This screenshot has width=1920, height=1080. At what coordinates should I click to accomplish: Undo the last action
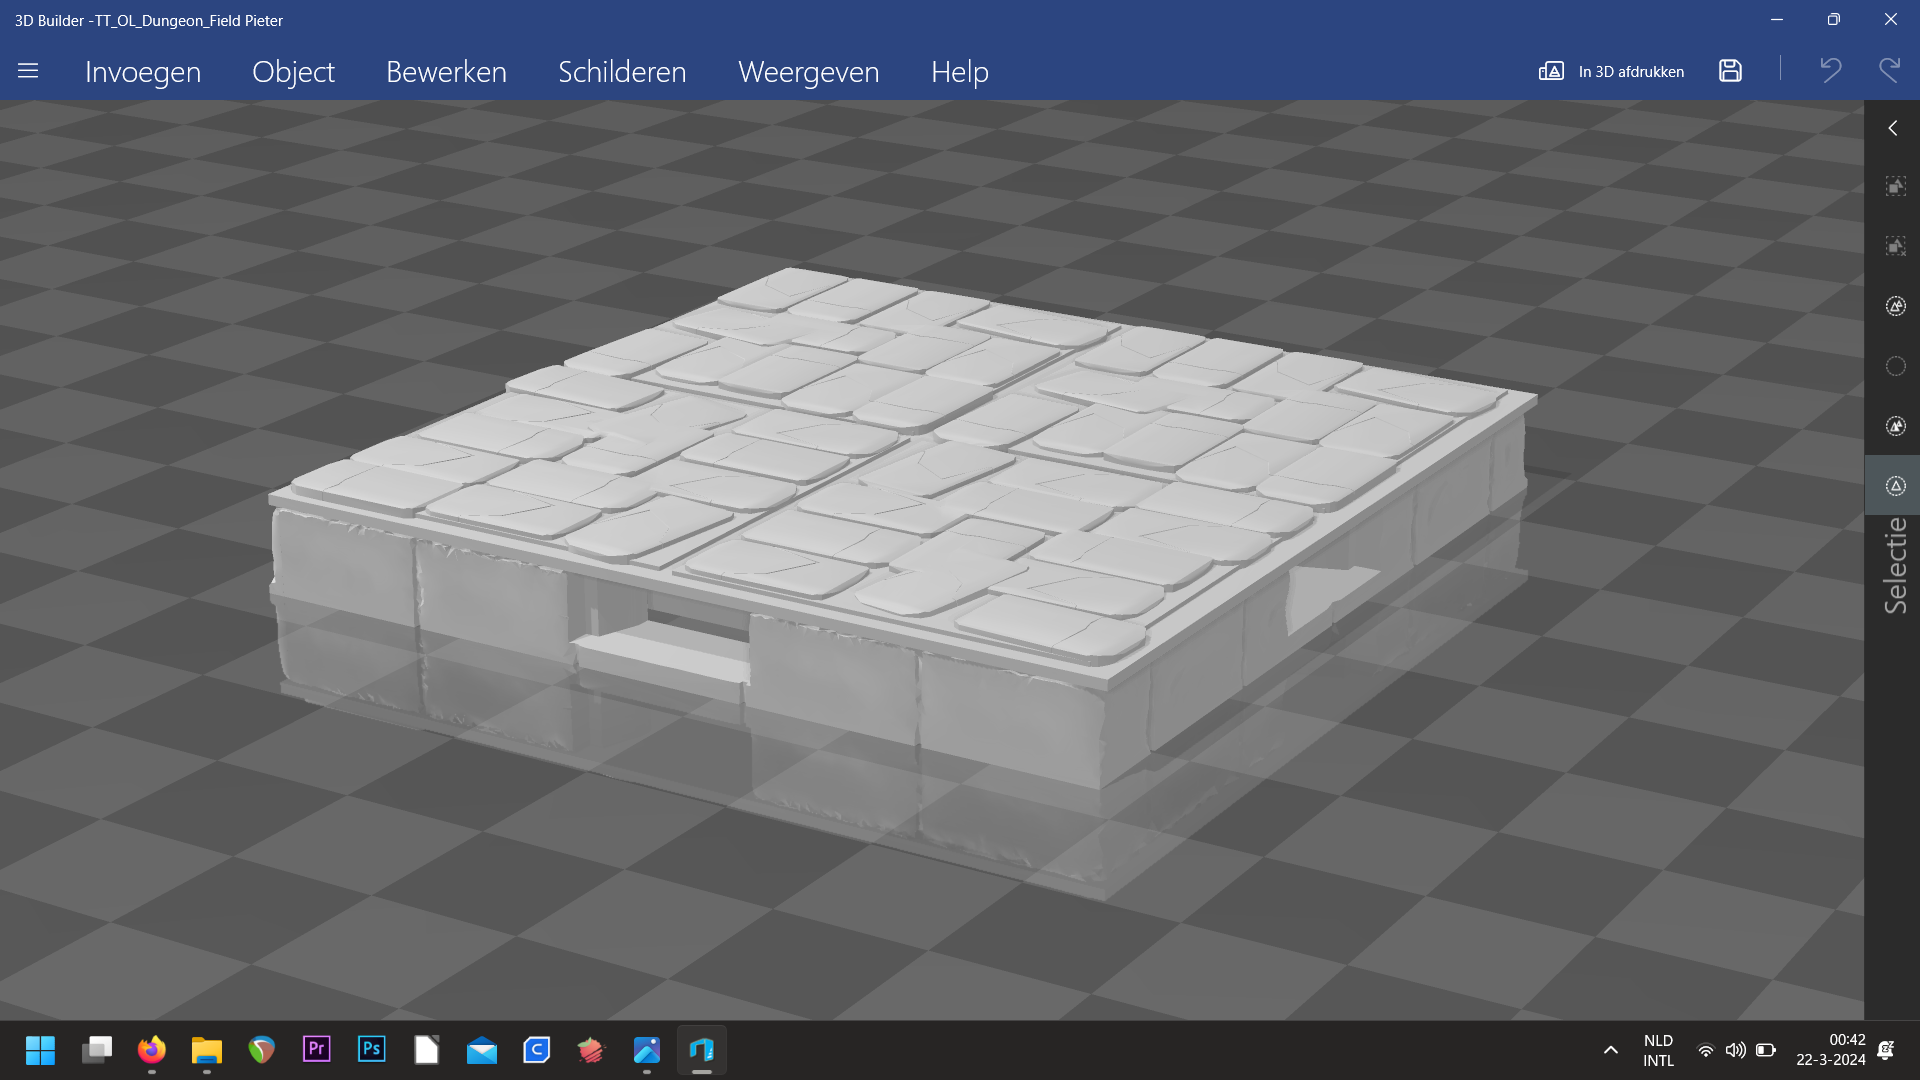point(1830,70)
